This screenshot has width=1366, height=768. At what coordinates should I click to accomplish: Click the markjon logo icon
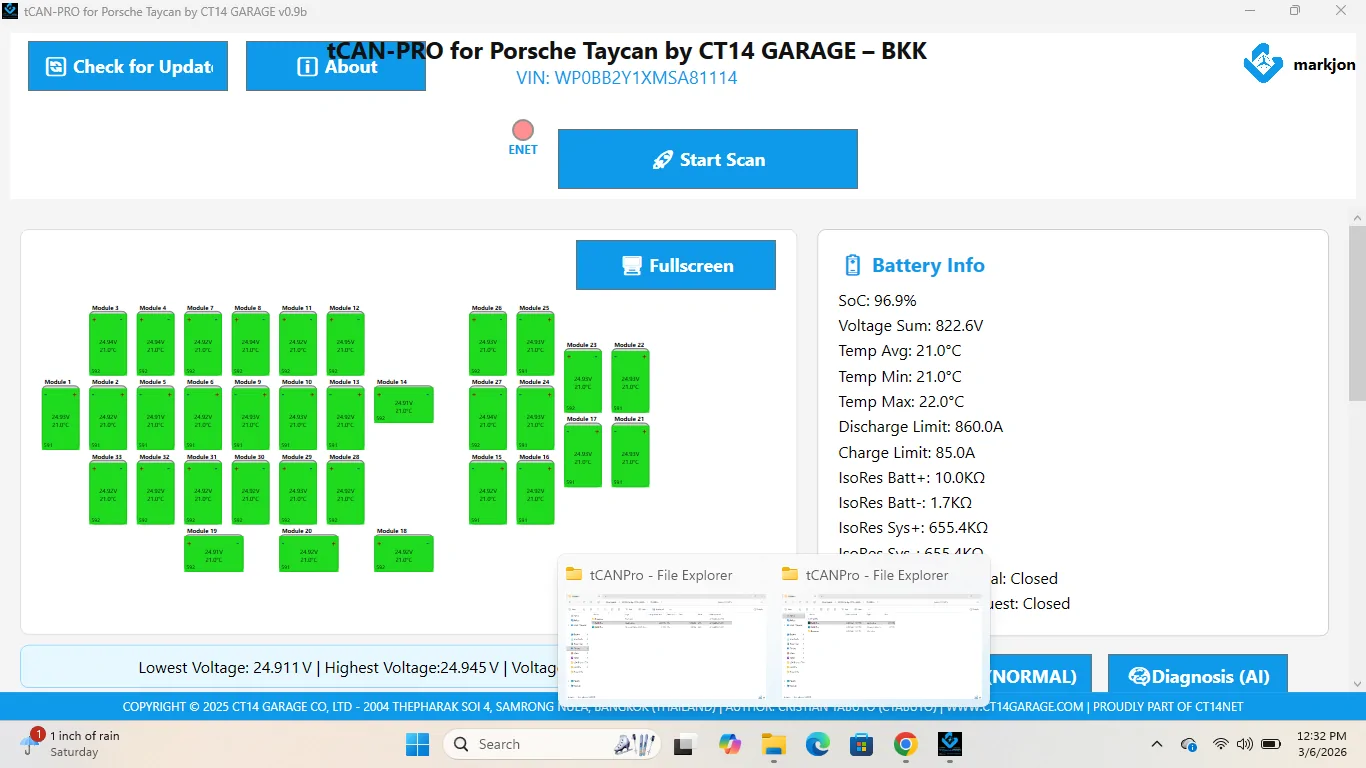click(x=1263, y=64)
